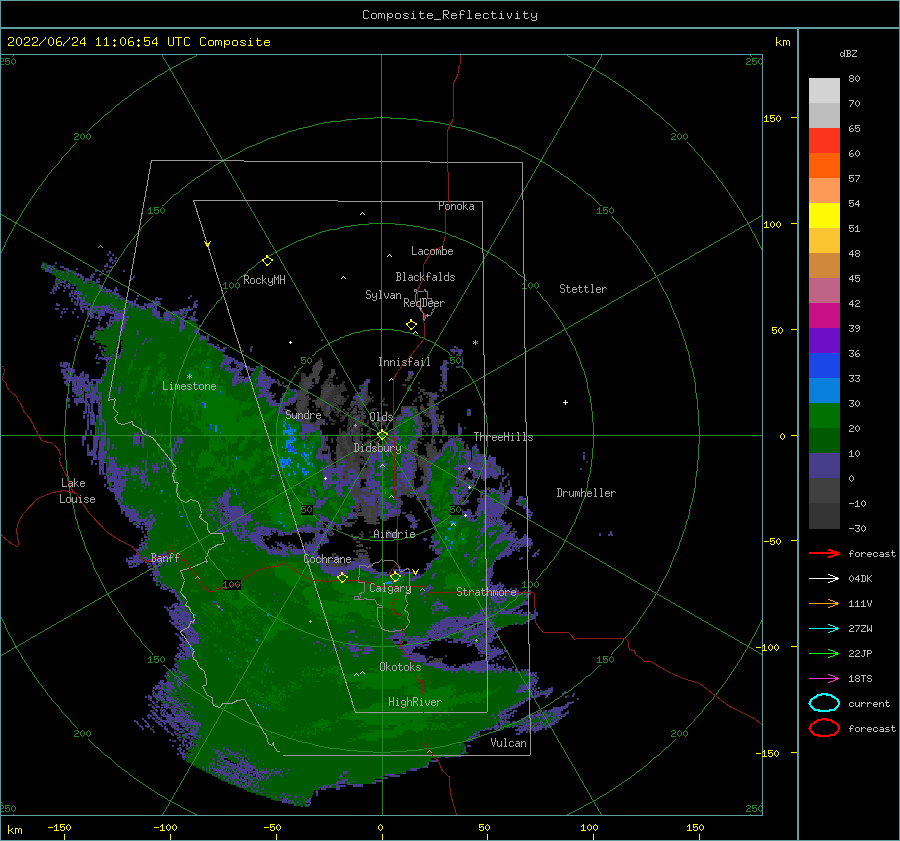
Task: Click the cyan 27ZW arrow legend icon
Action: 824,629
